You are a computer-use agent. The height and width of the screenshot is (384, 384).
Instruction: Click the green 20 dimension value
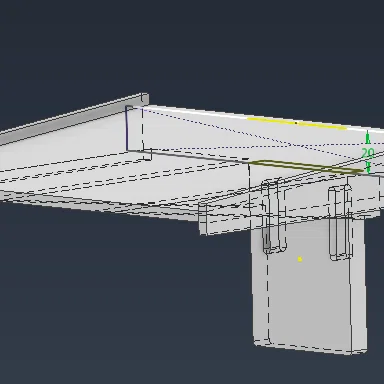tap(368, 153)
